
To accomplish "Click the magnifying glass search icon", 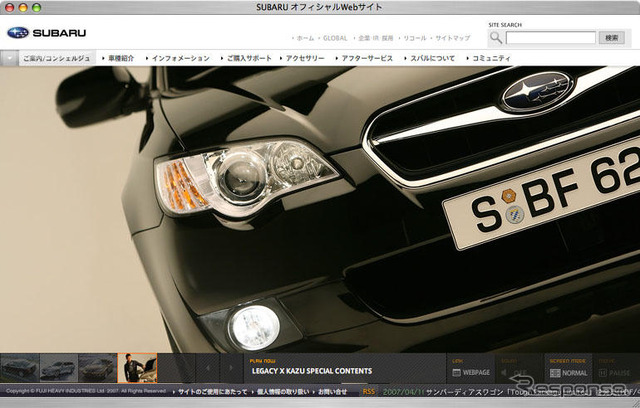I will pos(496,38).
